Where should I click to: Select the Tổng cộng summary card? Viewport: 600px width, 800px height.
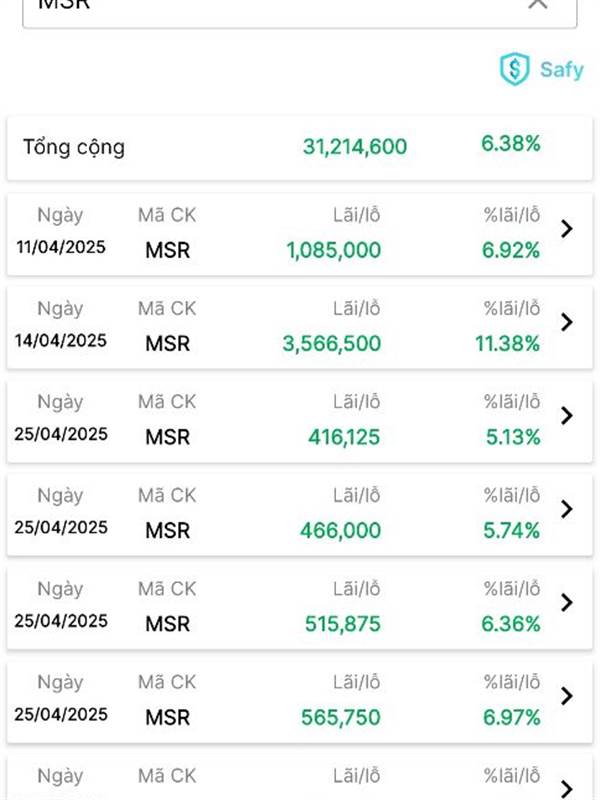click(300, 148)
